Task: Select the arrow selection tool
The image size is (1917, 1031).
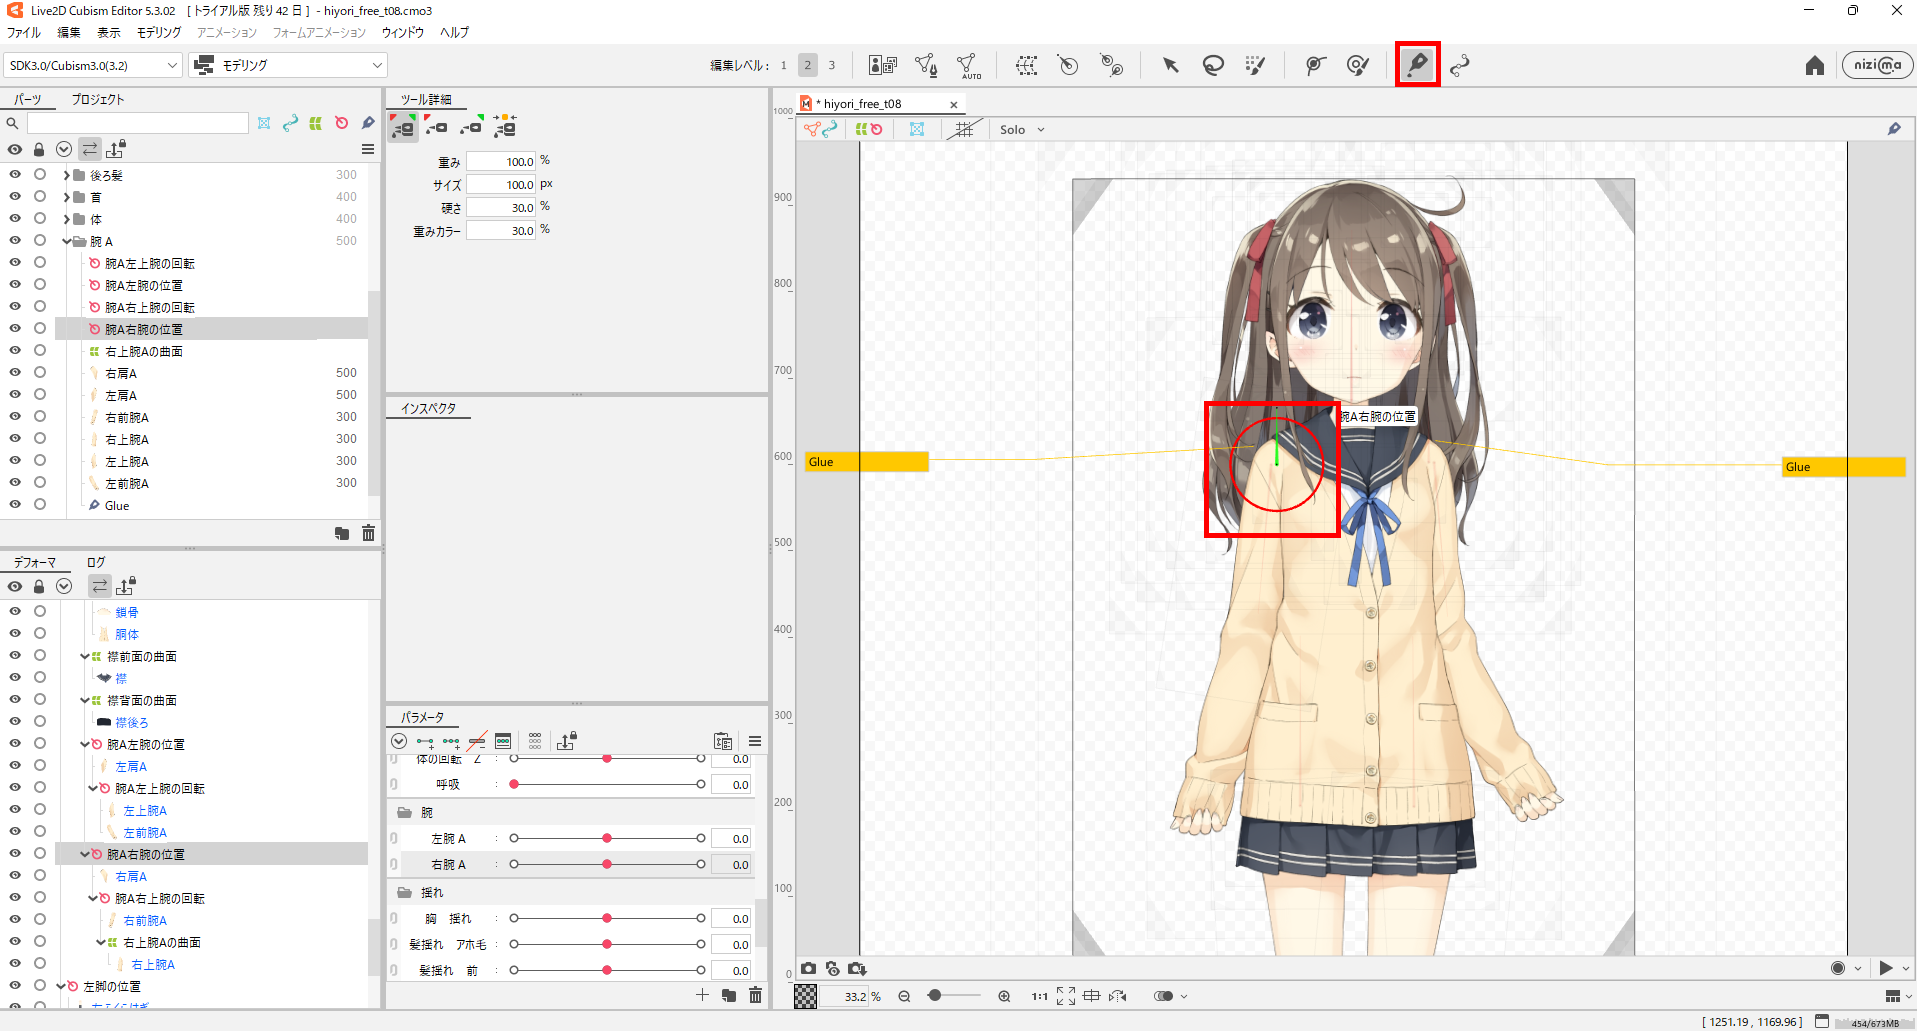Action: (1170, 66)
